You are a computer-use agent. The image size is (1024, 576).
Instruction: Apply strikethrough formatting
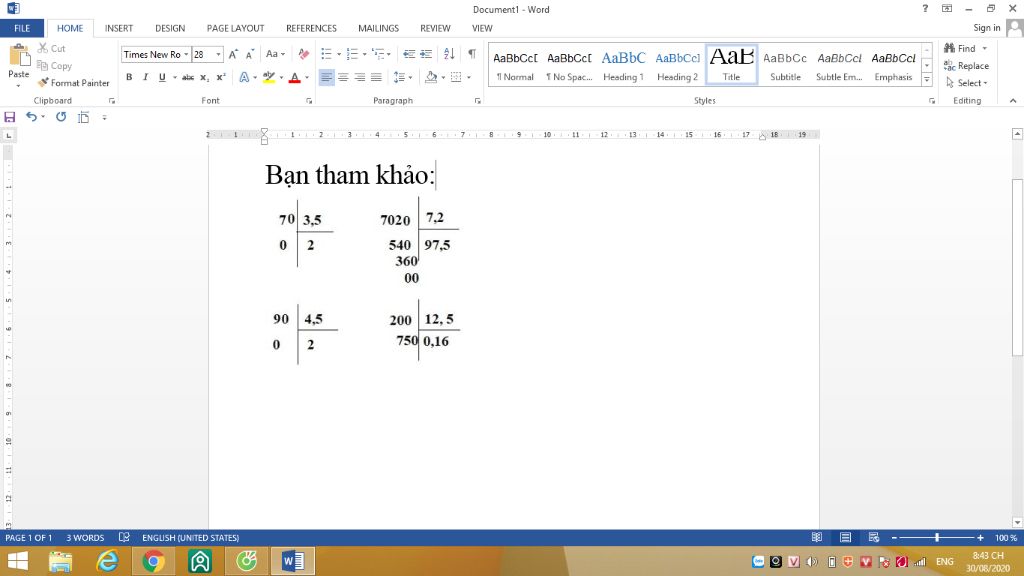pyautogui.click(x=188, y=77)
